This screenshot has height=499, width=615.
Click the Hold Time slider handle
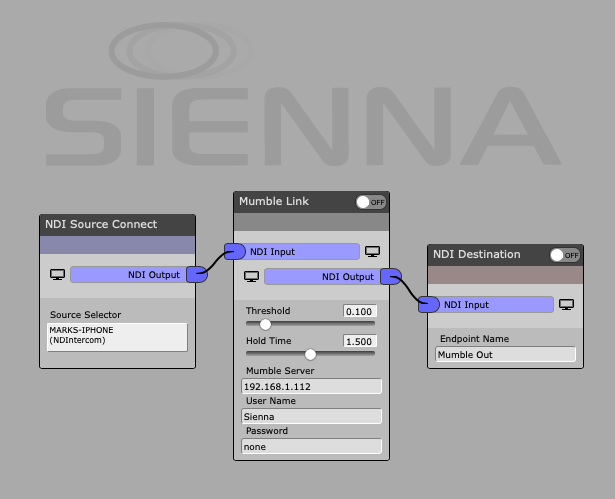(310, 354)
